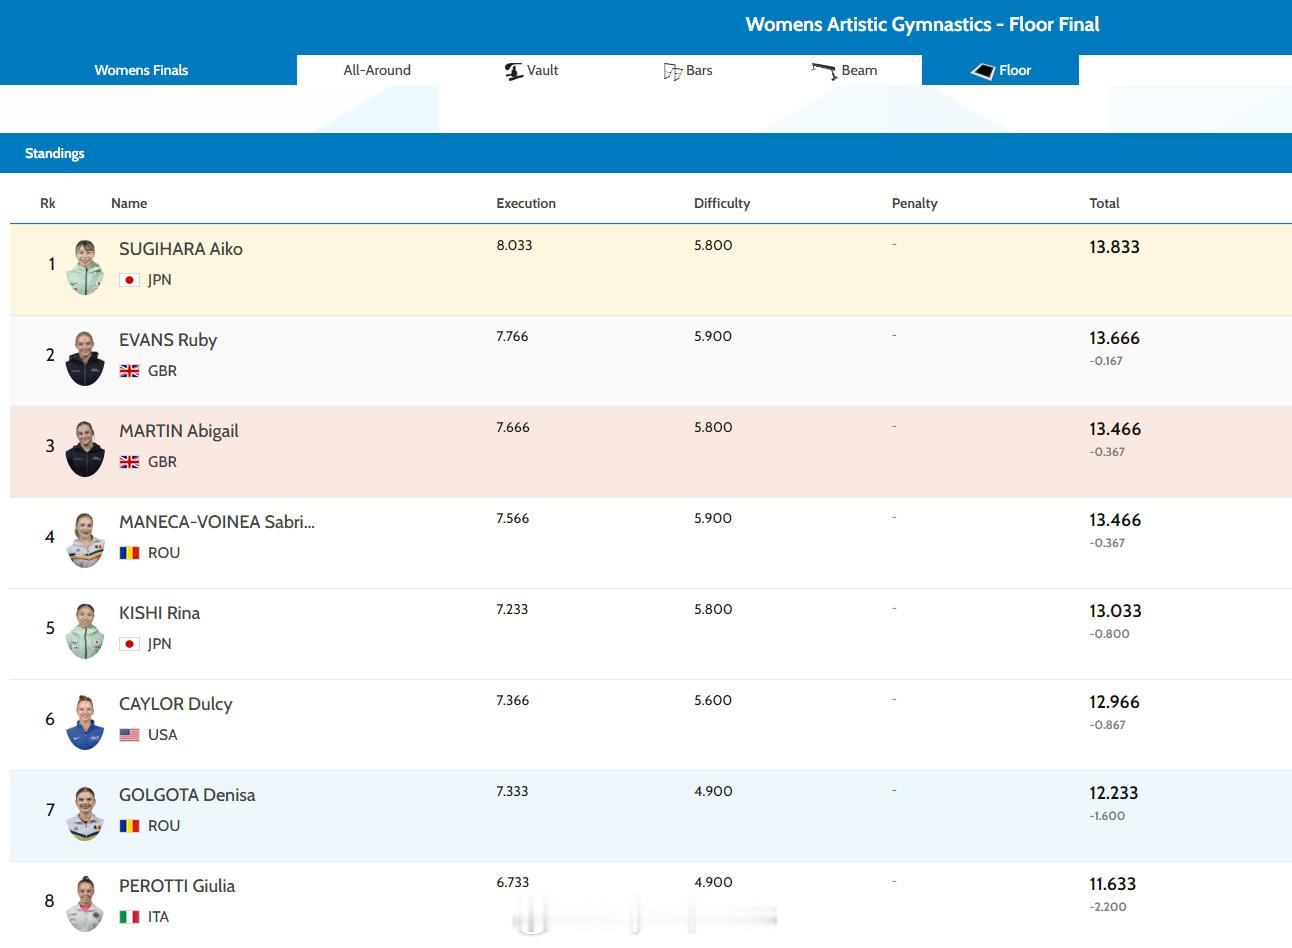Image resolution: width=1292 pixels, height=948 pixels.
Task: Open EVANS Ruby athlete profile link
Action: click(168, 340)
